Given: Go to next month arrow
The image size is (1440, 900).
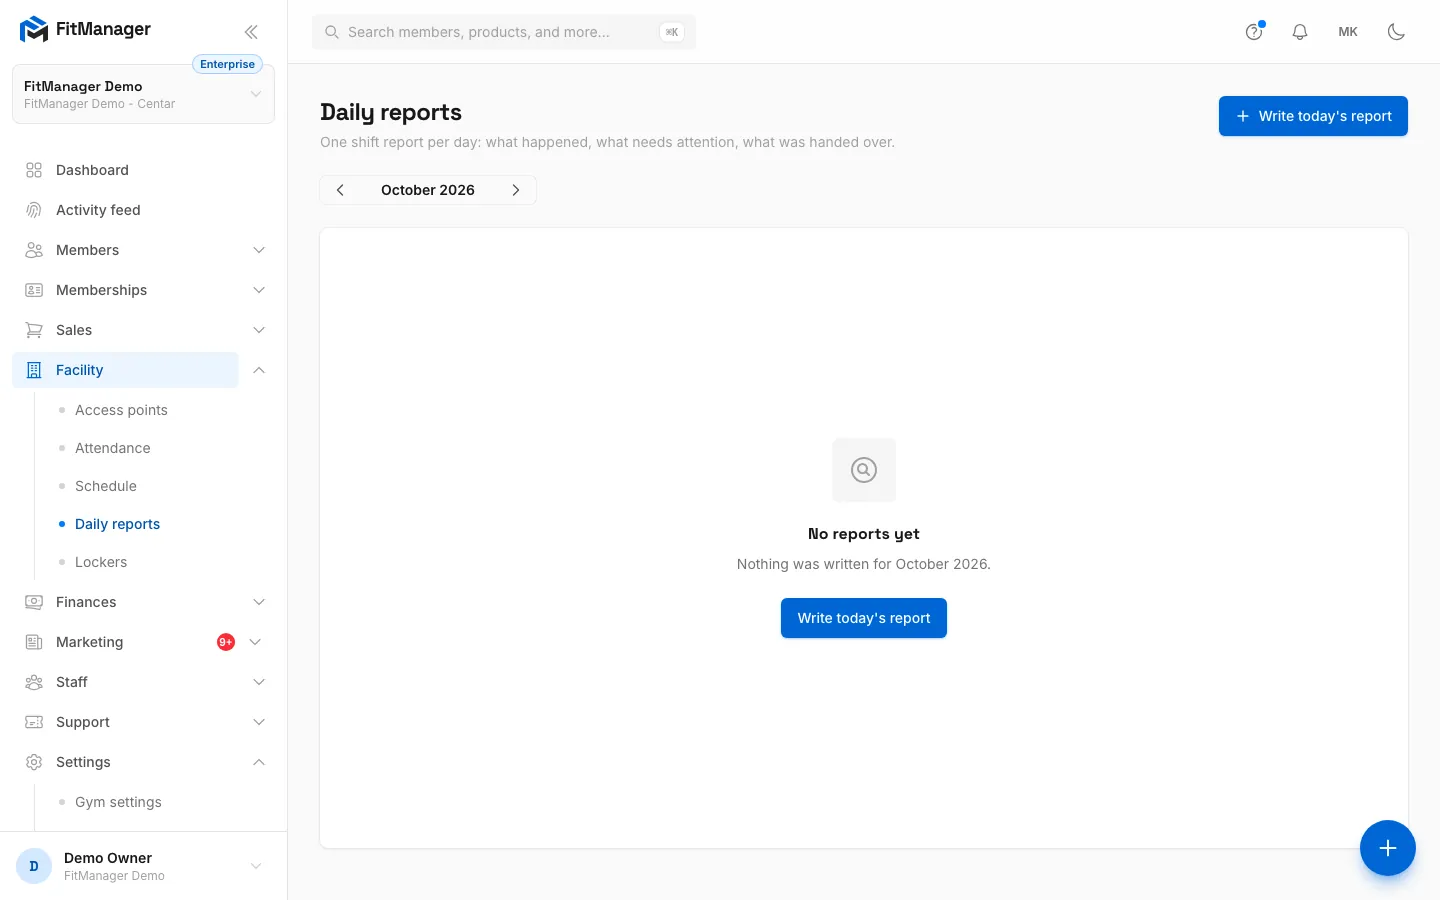Looking at the screenshot, I should point(516,190).
